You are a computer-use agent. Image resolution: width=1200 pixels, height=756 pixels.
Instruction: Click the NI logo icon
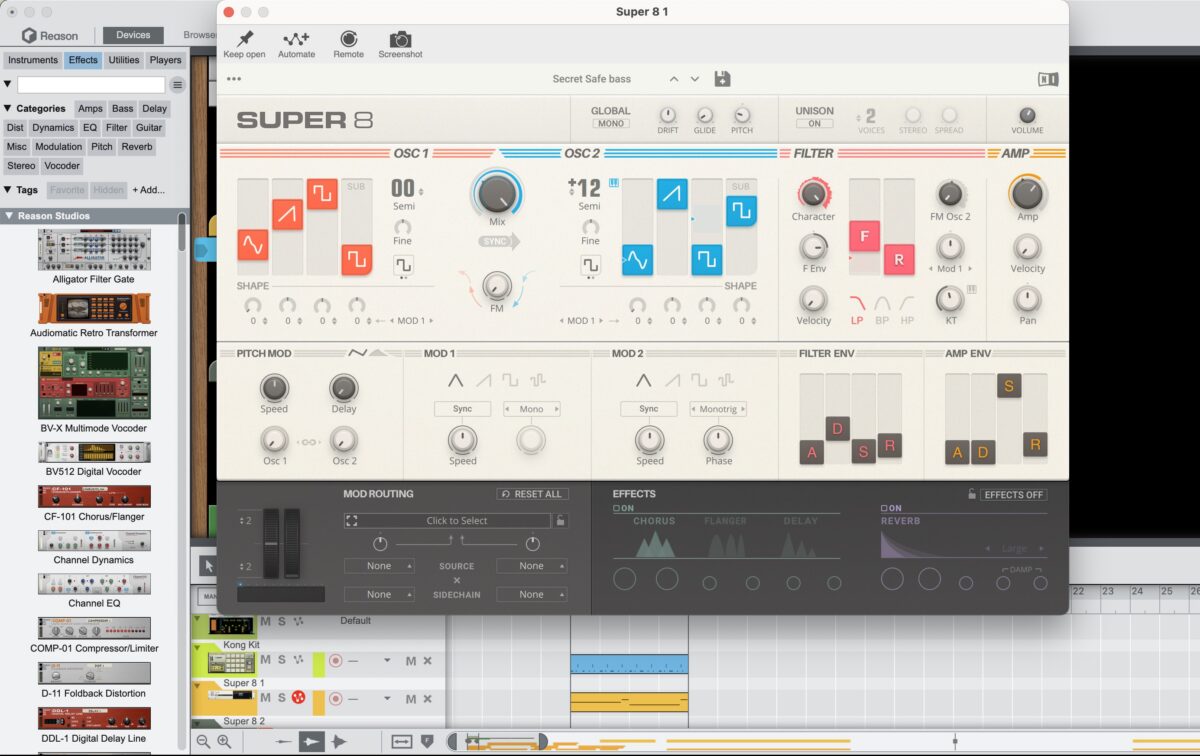pos(1048,79)
